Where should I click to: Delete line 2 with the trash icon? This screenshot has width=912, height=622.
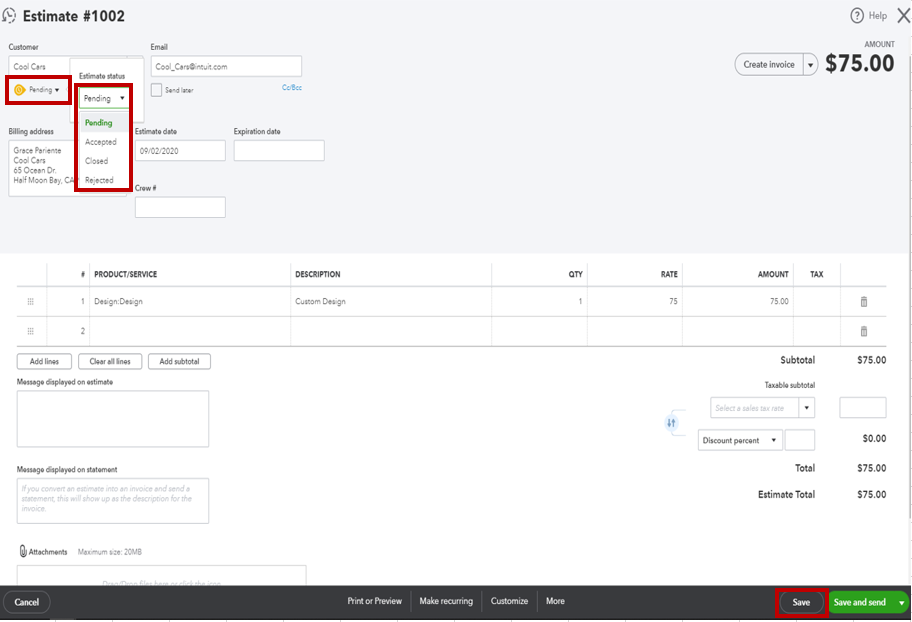(862, 330)
